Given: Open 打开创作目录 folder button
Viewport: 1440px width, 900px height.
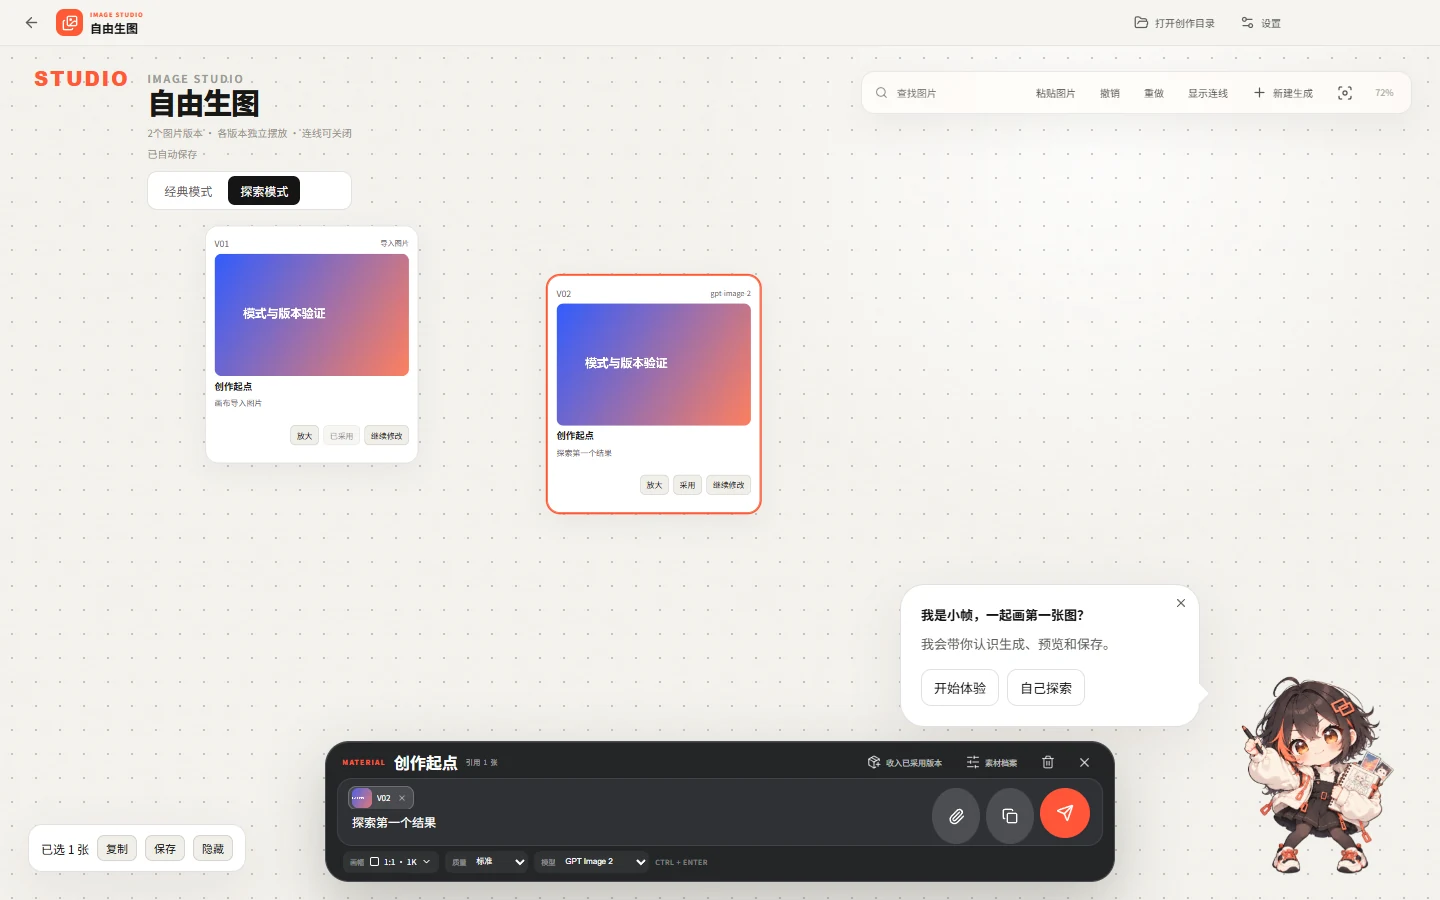Looking at the screenshot, I should pyautogui.click(x=1174, y=23).
